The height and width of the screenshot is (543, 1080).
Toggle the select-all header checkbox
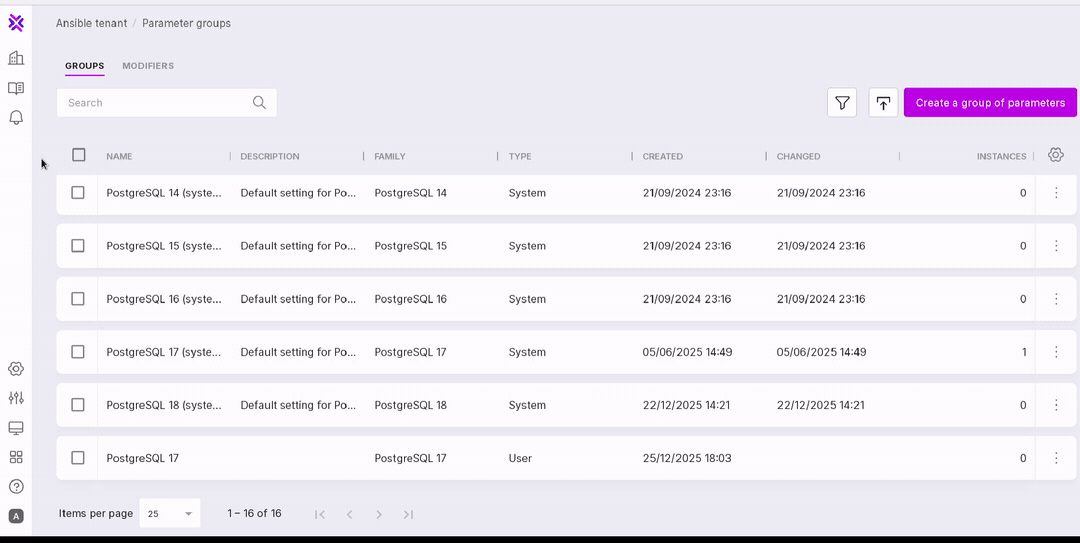tap(79, 155)
